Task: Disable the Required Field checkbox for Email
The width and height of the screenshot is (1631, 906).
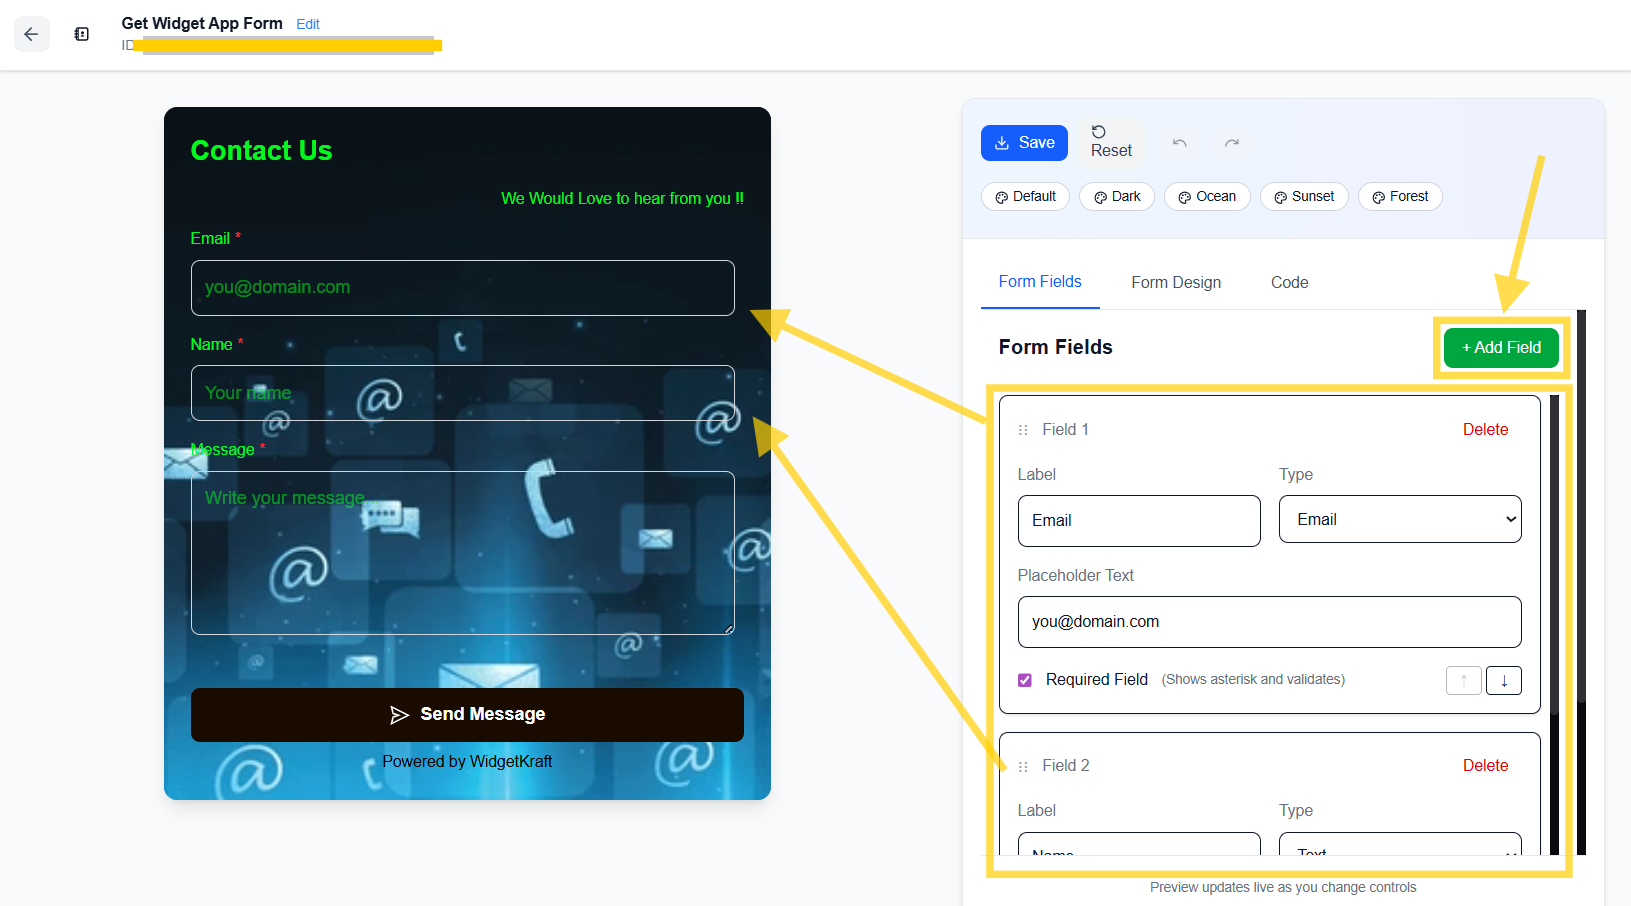Action: pos(1024,679)
